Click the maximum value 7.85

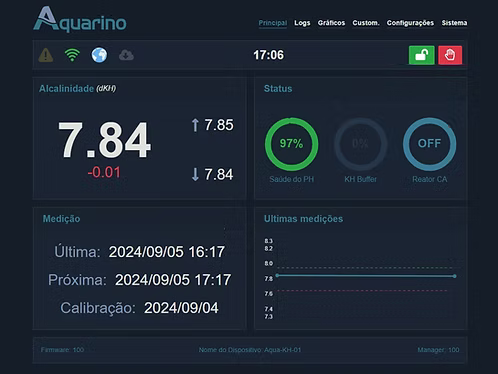click(219, 125)
